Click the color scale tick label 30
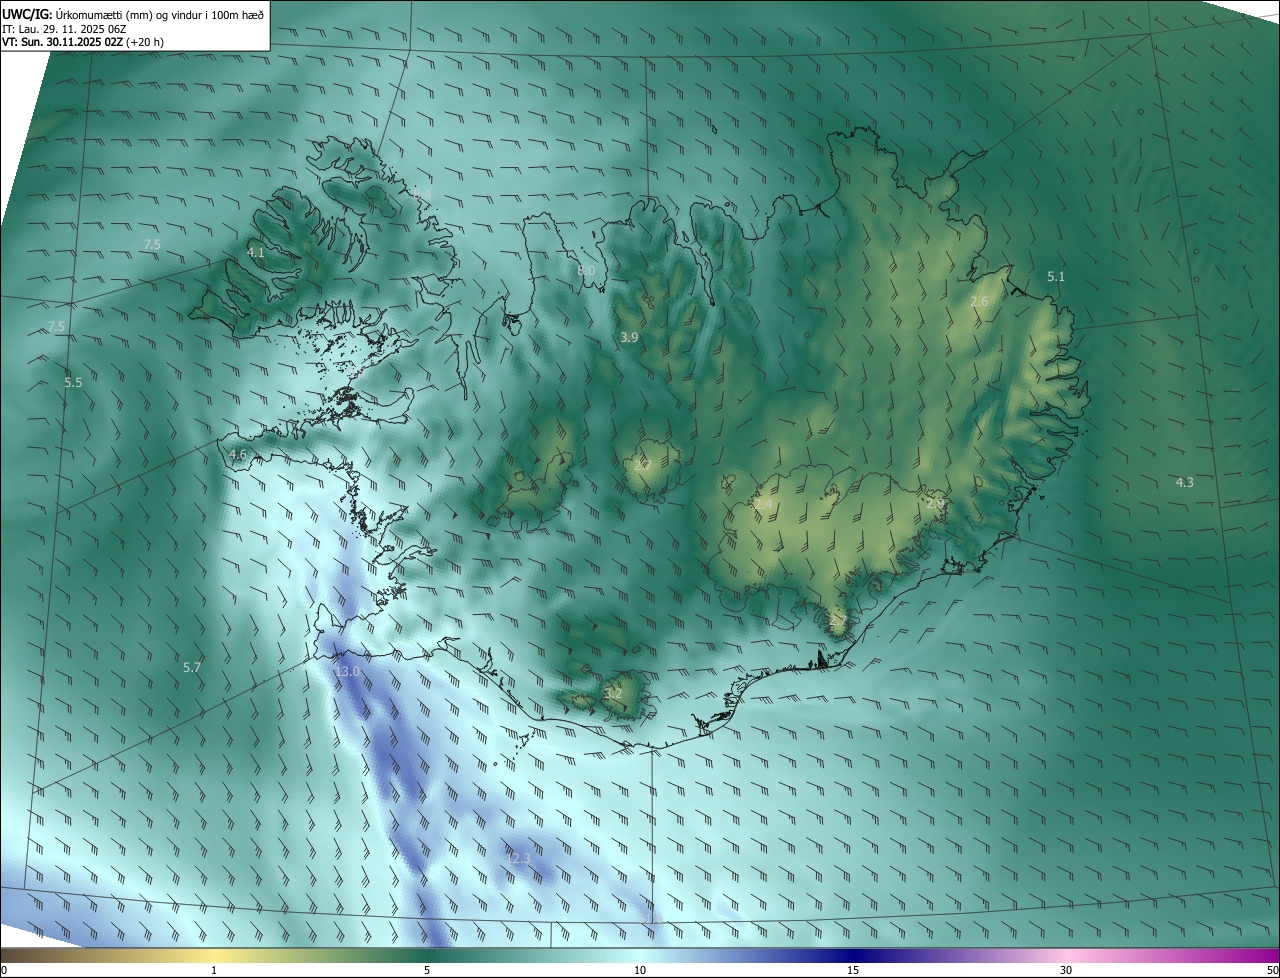1280x978 pixels. [x=1066, y=970]
